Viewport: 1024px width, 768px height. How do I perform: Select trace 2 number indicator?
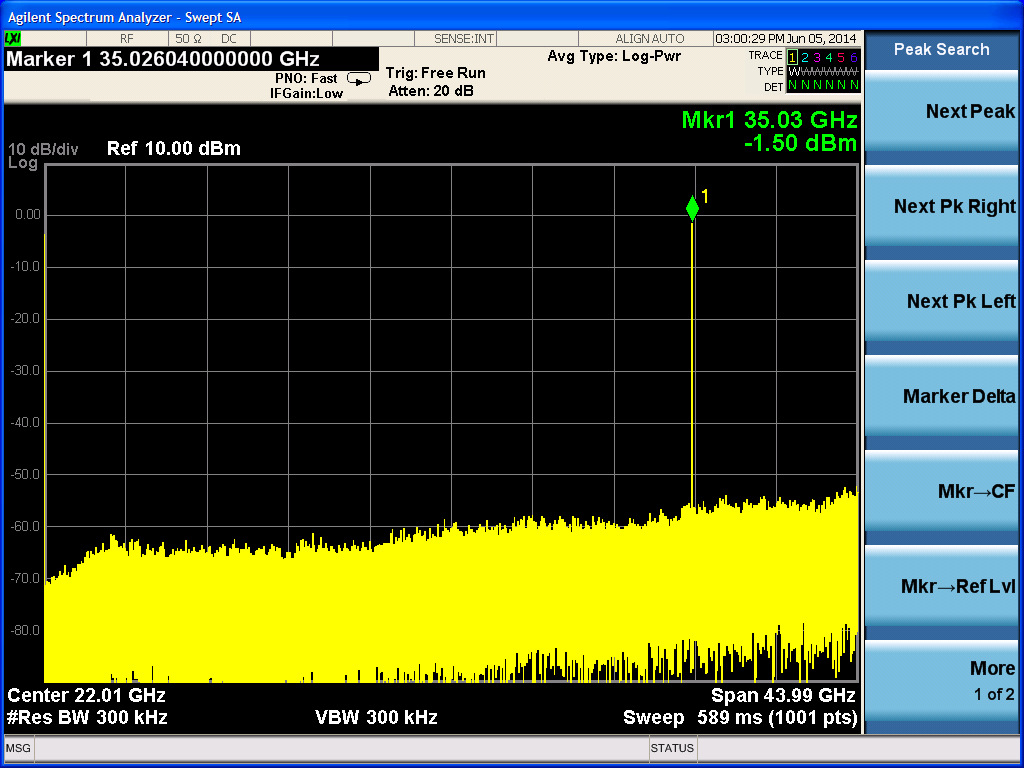[x=807, y=57]
